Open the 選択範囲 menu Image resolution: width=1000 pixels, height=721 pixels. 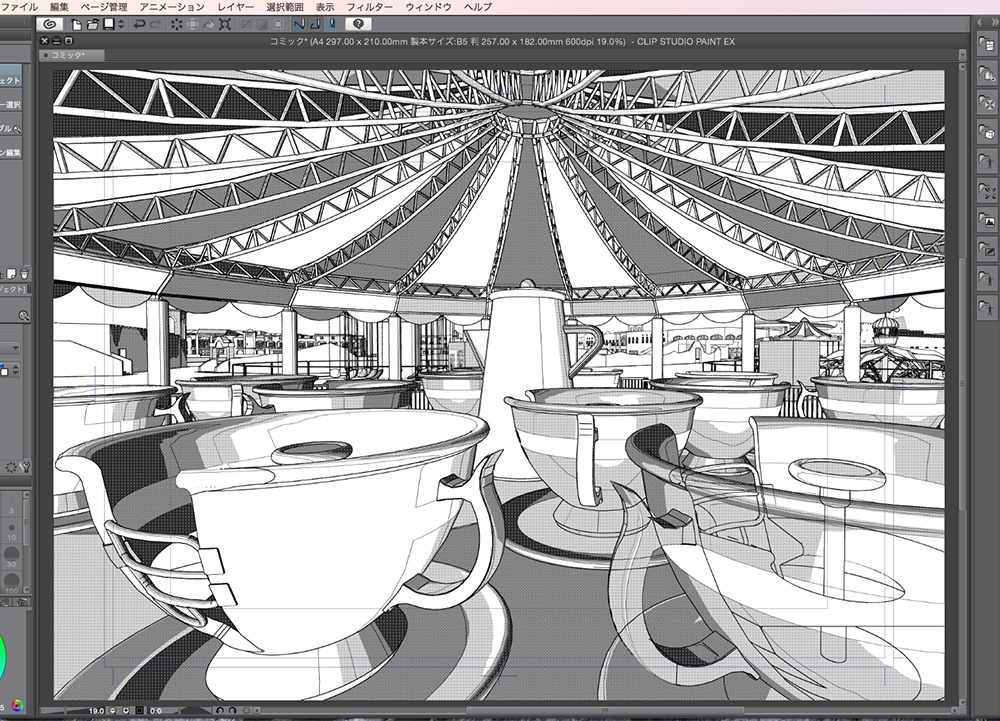[x=284, y=7]
